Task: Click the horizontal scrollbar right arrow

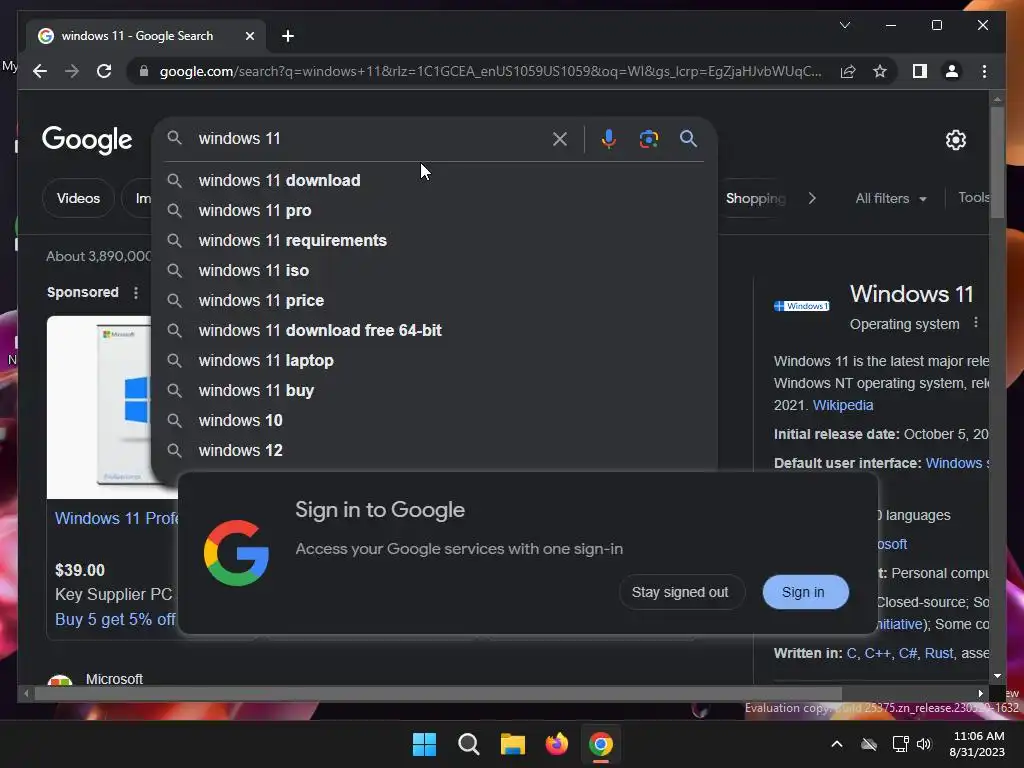Action: [x=980, y=694]
